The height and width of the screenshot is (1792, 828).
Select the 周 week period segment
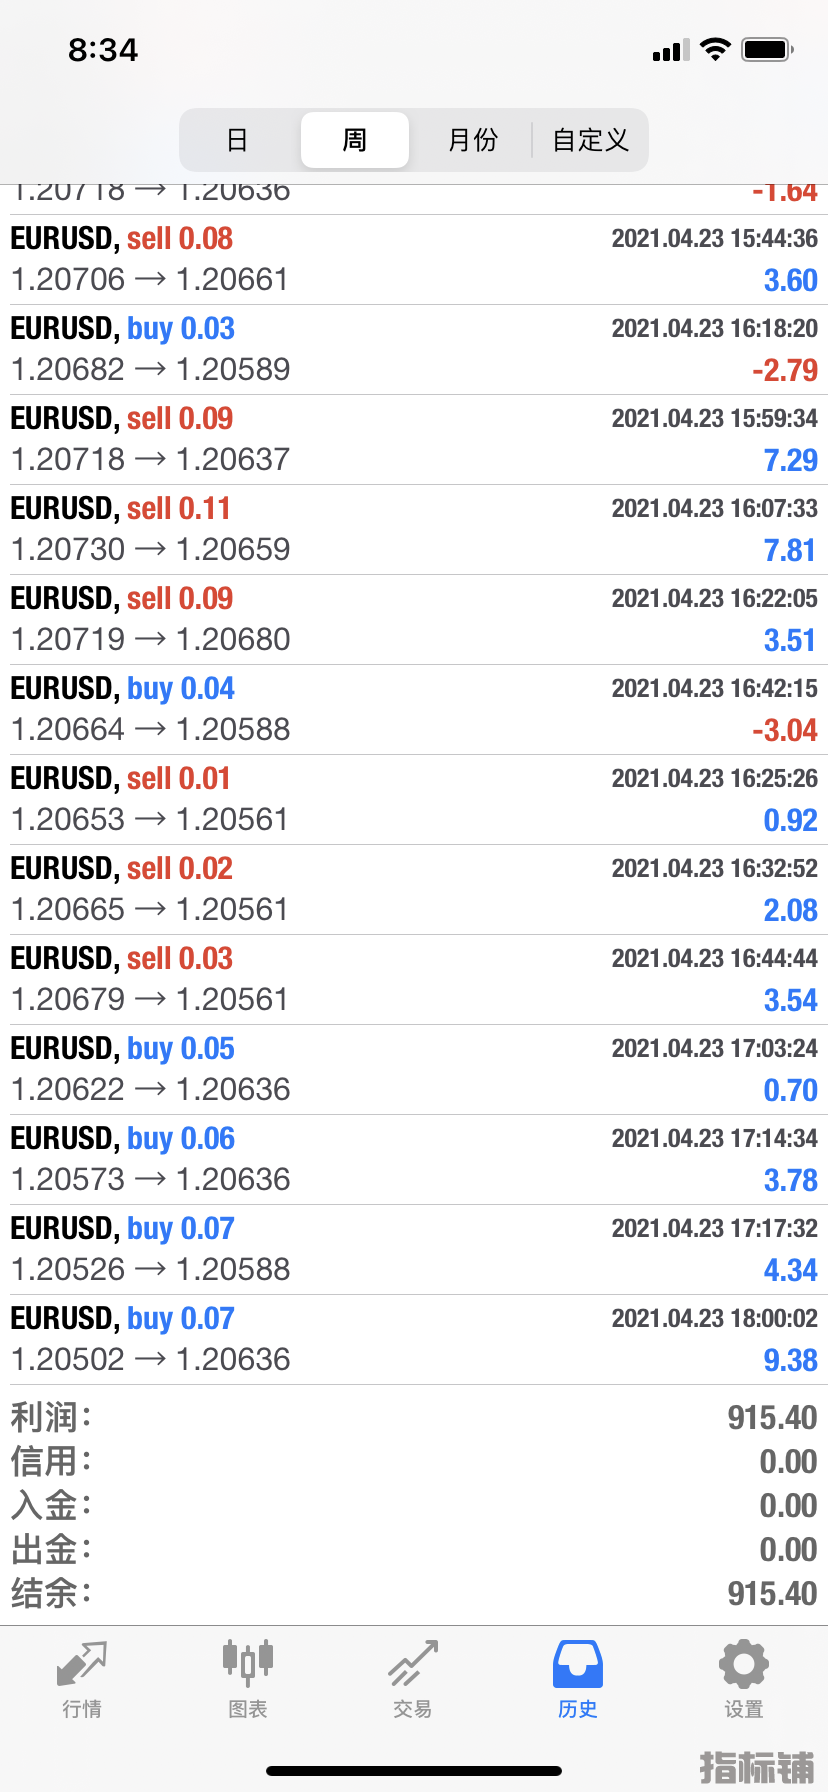click(x=355, y=140)
